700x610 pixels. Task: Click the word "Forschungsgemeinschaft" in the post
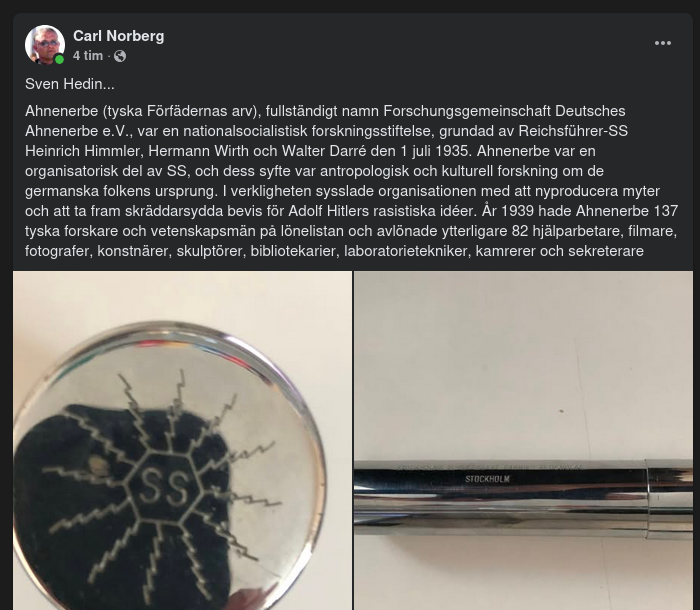click(467, 111)
